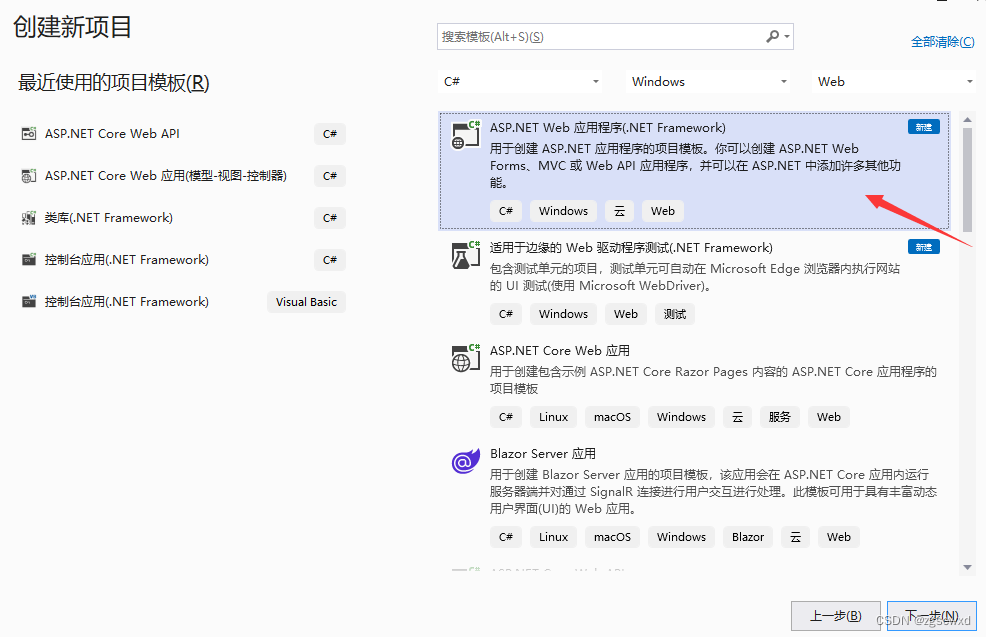The width and height of the screenshot is (986, 637).
Task: Select the ASP.NET Core Web 应用 template title
Action: 560,350
